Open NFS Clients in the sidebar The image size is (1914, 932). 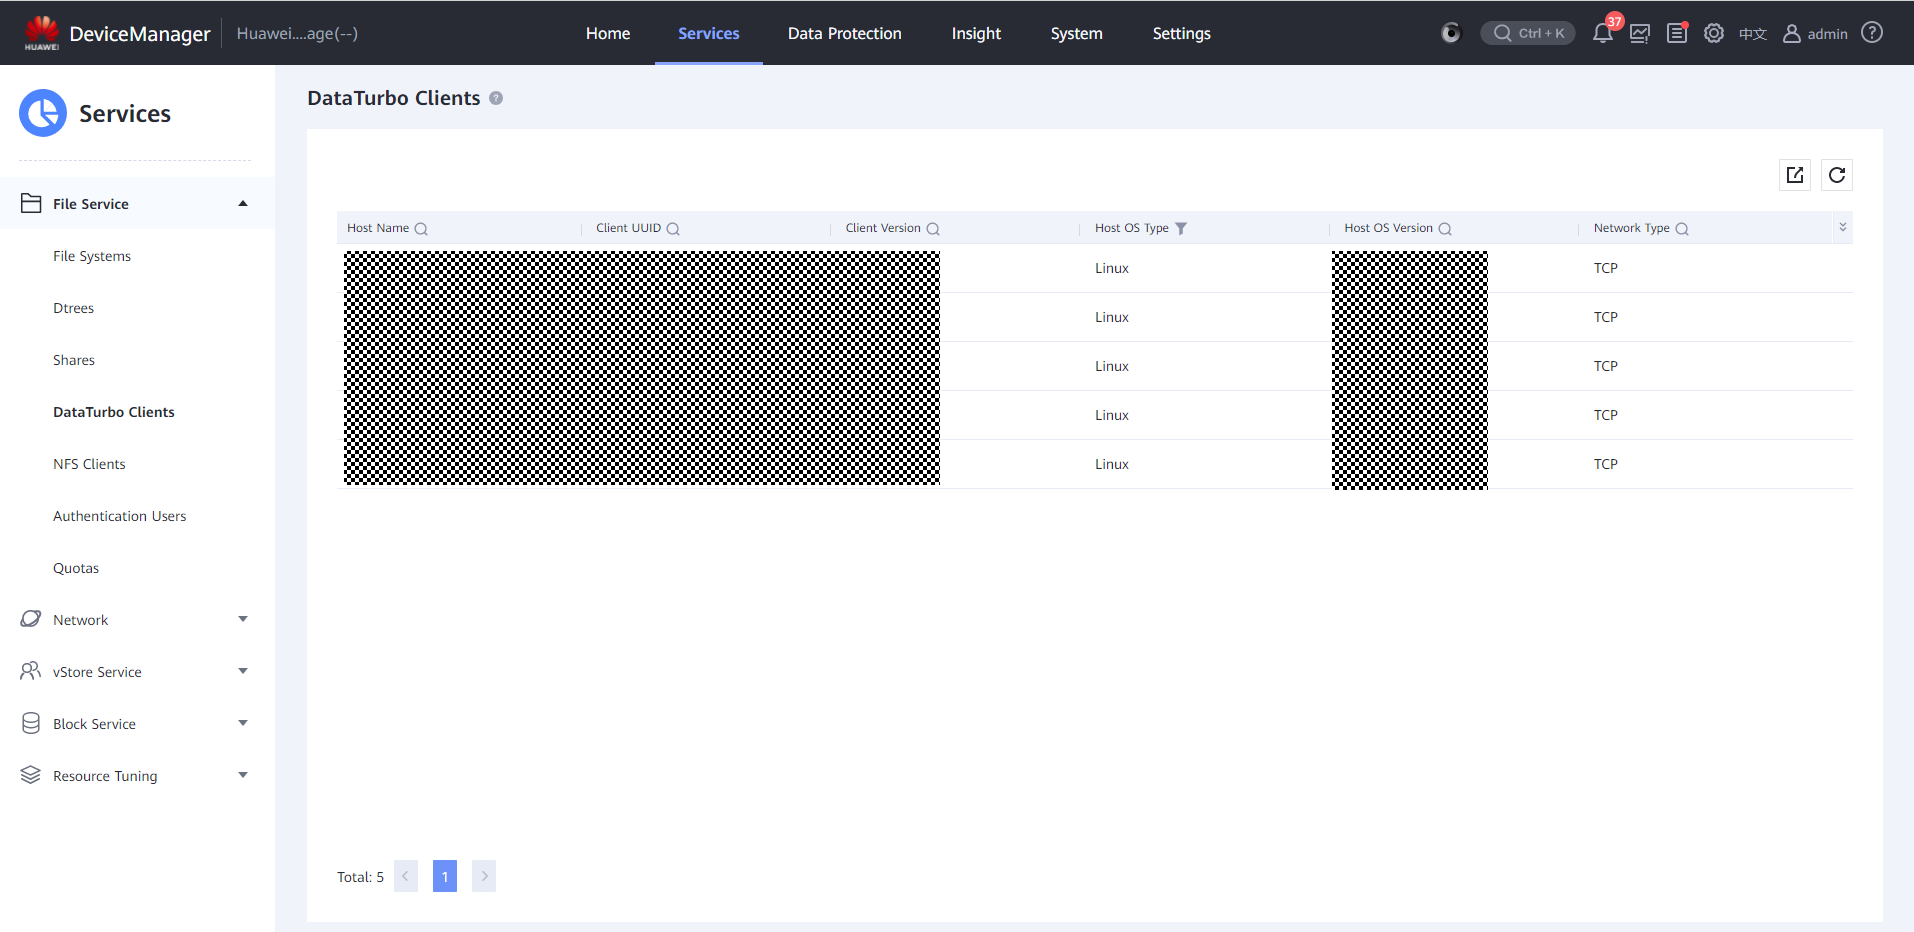coord(89,464)
